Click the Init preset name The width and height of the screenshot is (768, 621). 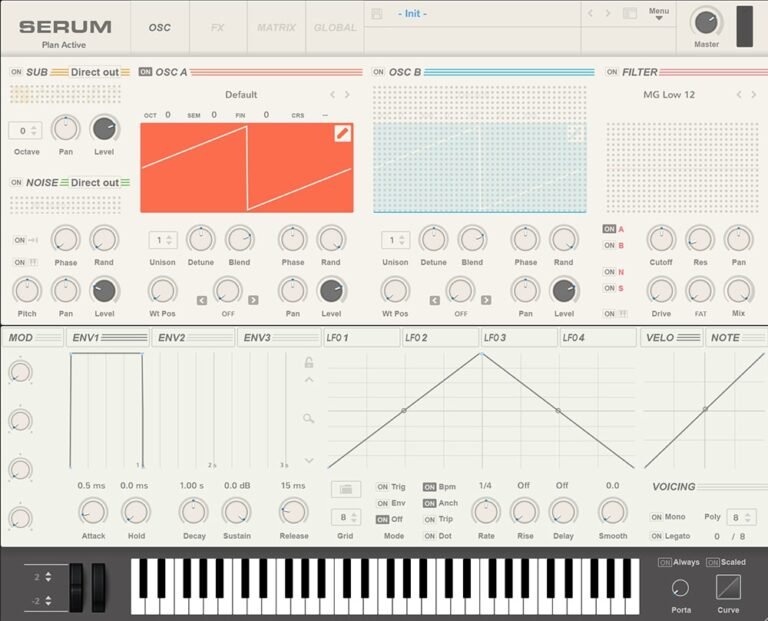[x=412, y=14]
